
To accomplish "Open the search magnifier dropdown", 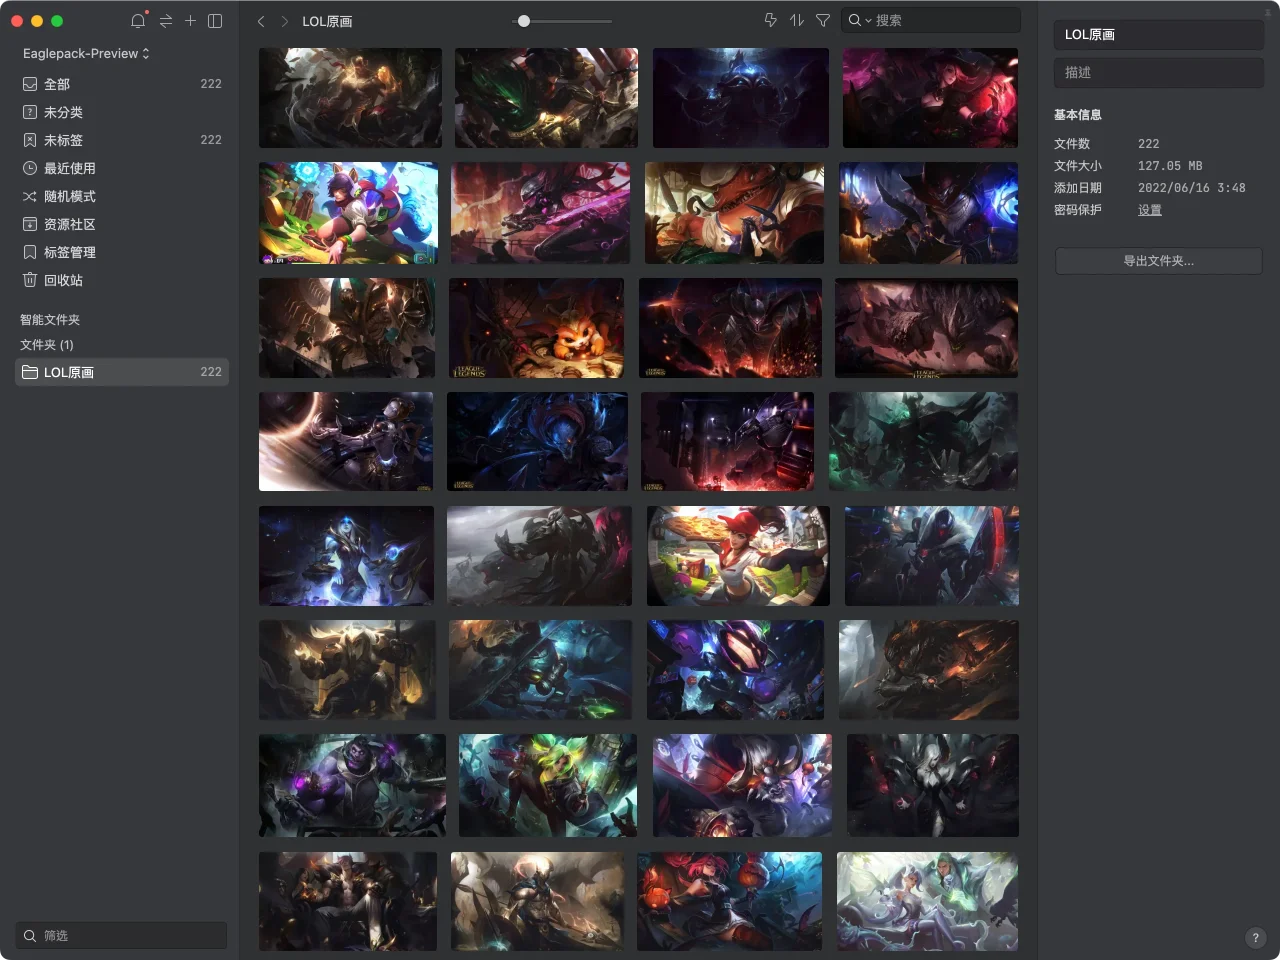I will pos(860,20).
